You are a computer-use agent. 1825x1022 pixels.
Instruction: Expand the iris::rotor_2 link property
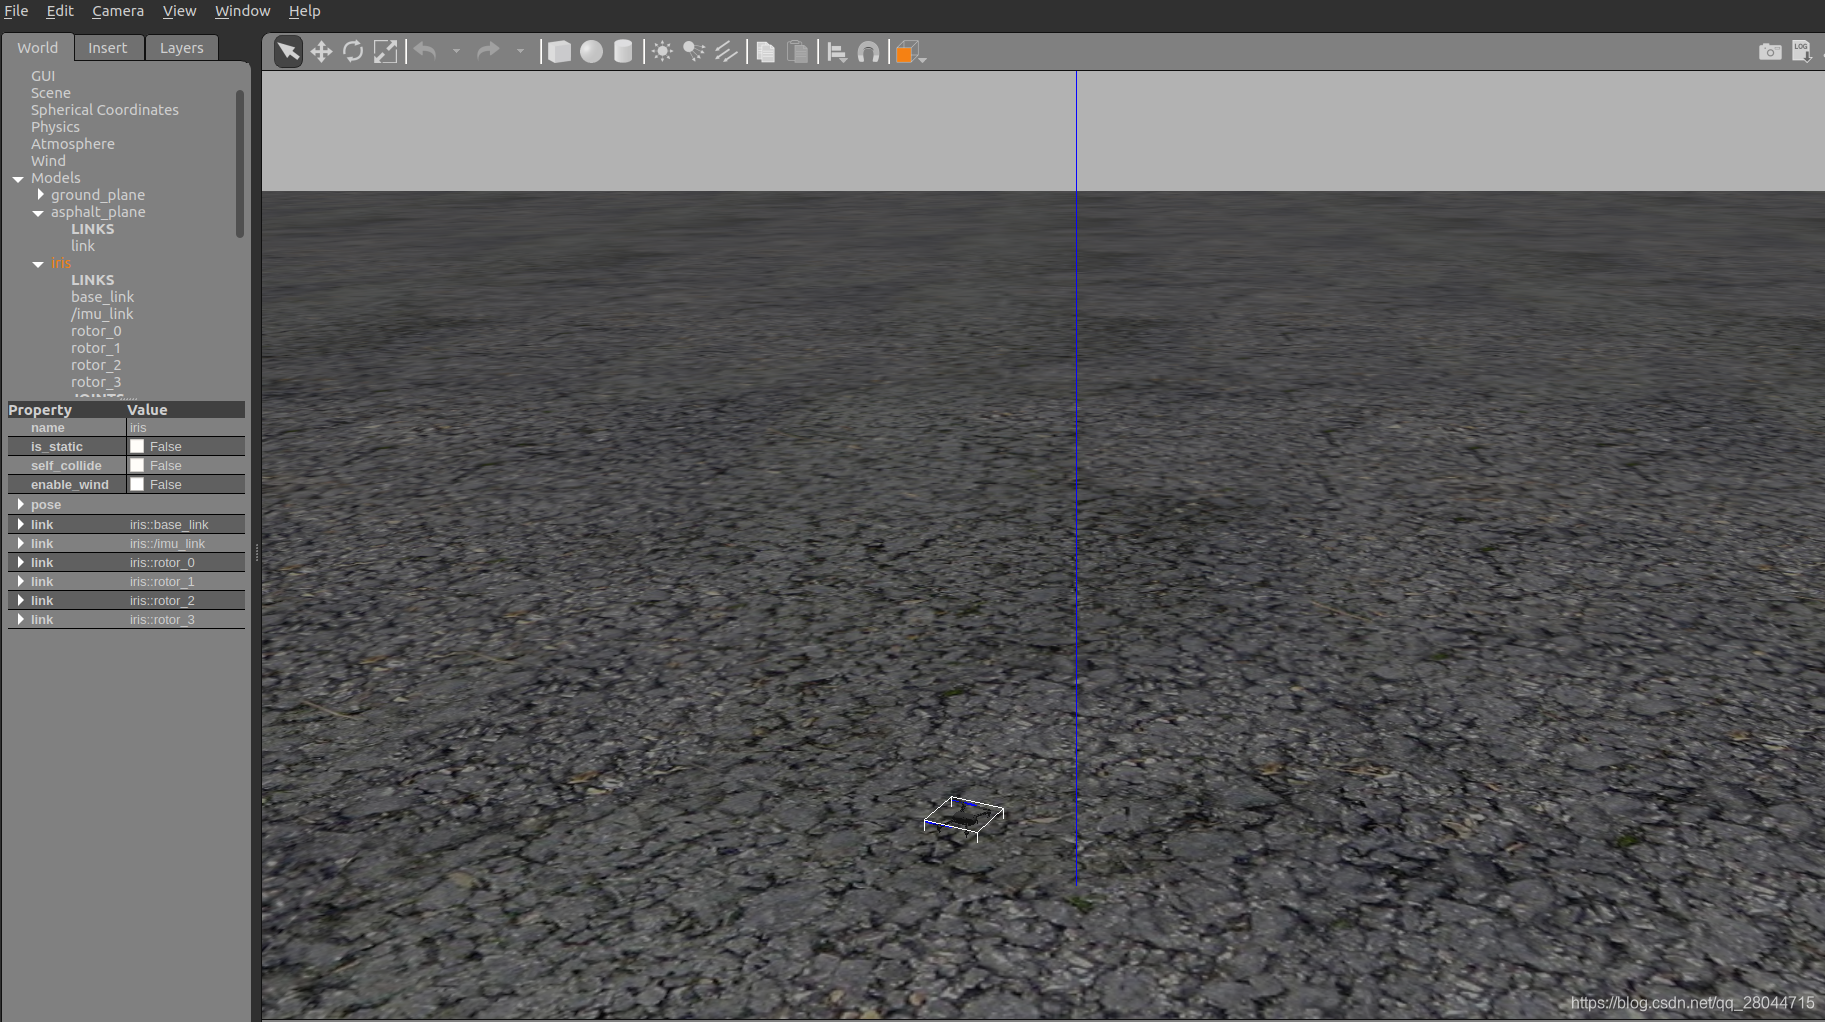(20, 600)
